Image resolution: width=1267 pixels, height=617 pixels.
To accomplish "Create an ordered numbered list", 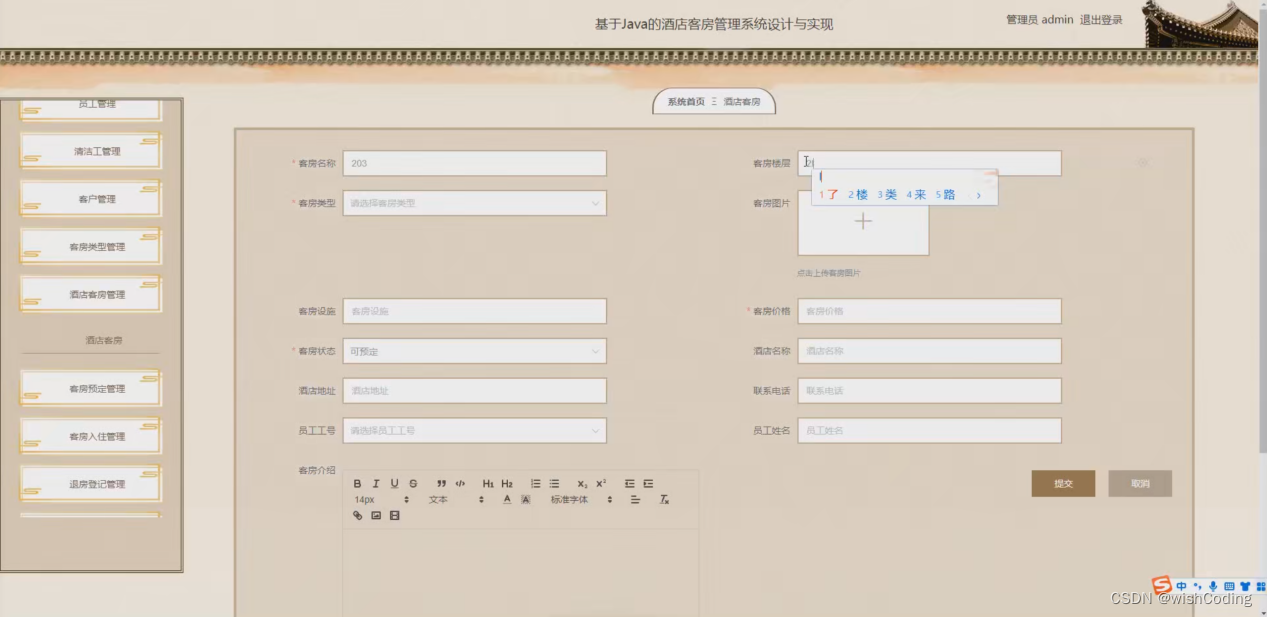I will tap(535, 484).
